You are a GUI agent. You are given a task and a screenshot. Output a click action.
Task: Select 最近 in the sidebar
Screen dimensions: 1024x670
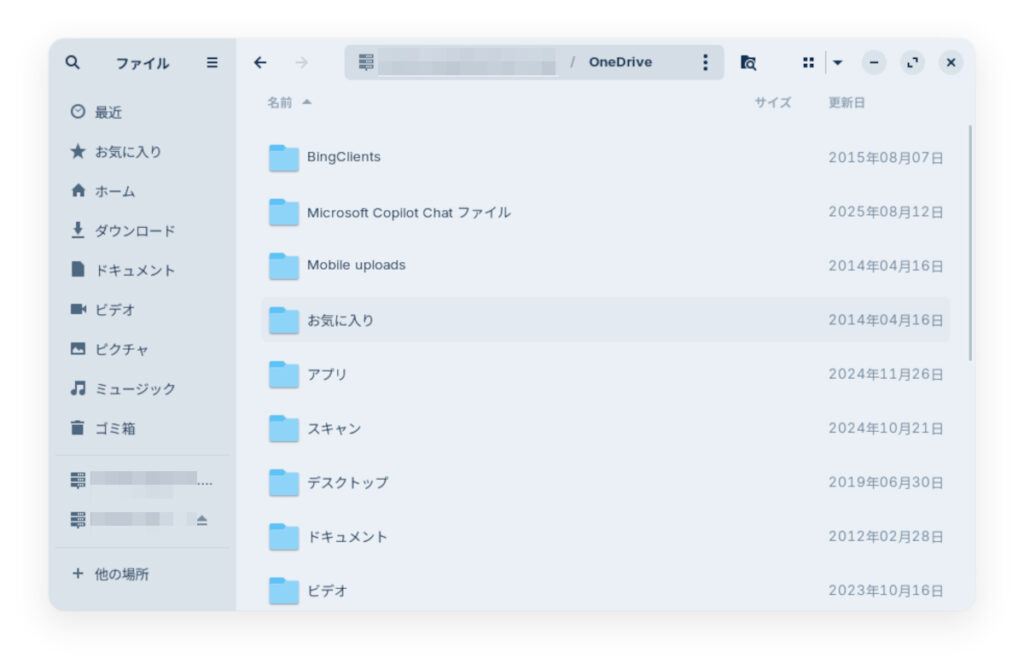point(108,112)
